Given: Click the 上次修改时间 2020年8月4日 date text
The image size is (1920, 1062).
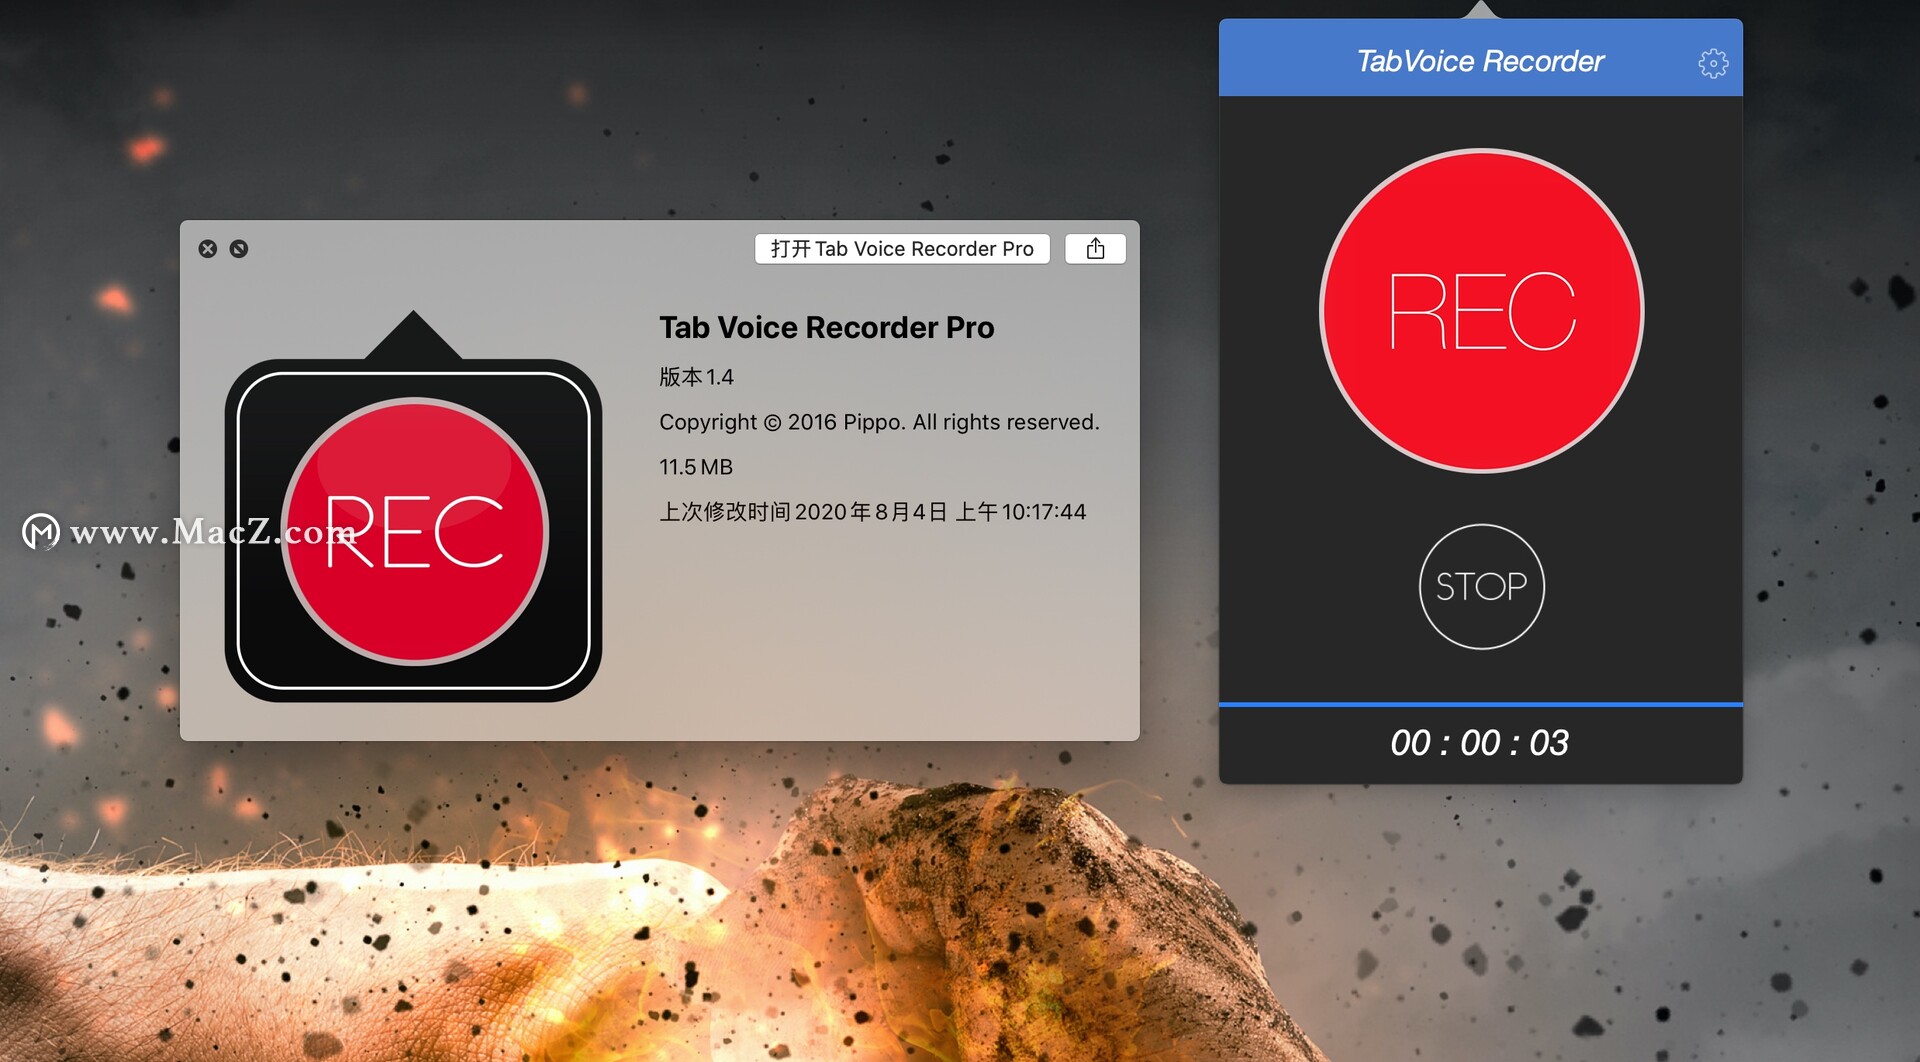Looking at the screenshot, I should point(872,512).
